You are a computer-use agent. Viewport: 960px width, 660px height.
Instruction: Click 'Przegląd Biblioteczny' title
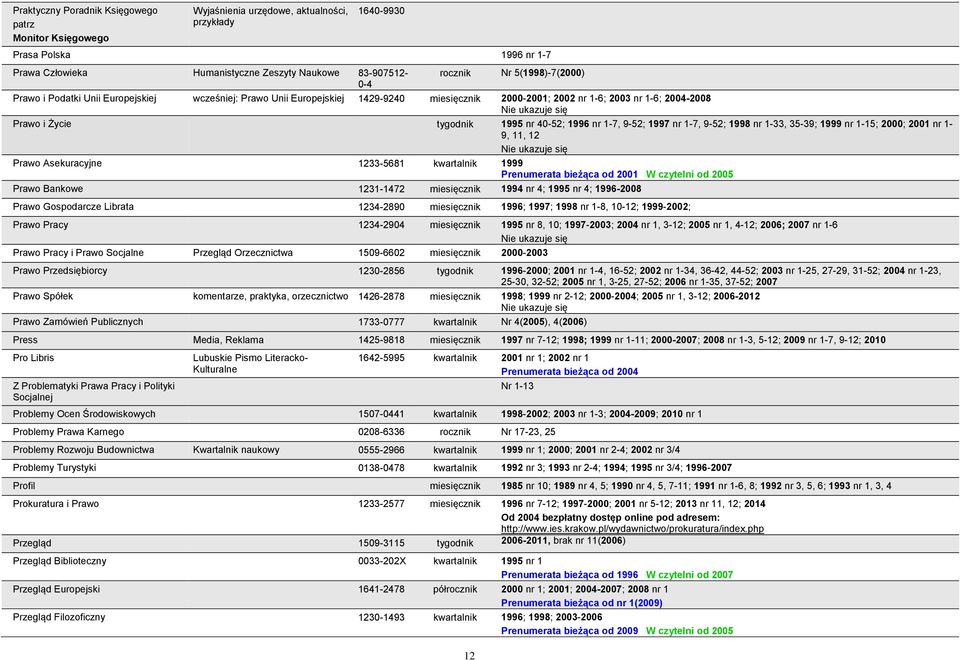coord(59,561)
